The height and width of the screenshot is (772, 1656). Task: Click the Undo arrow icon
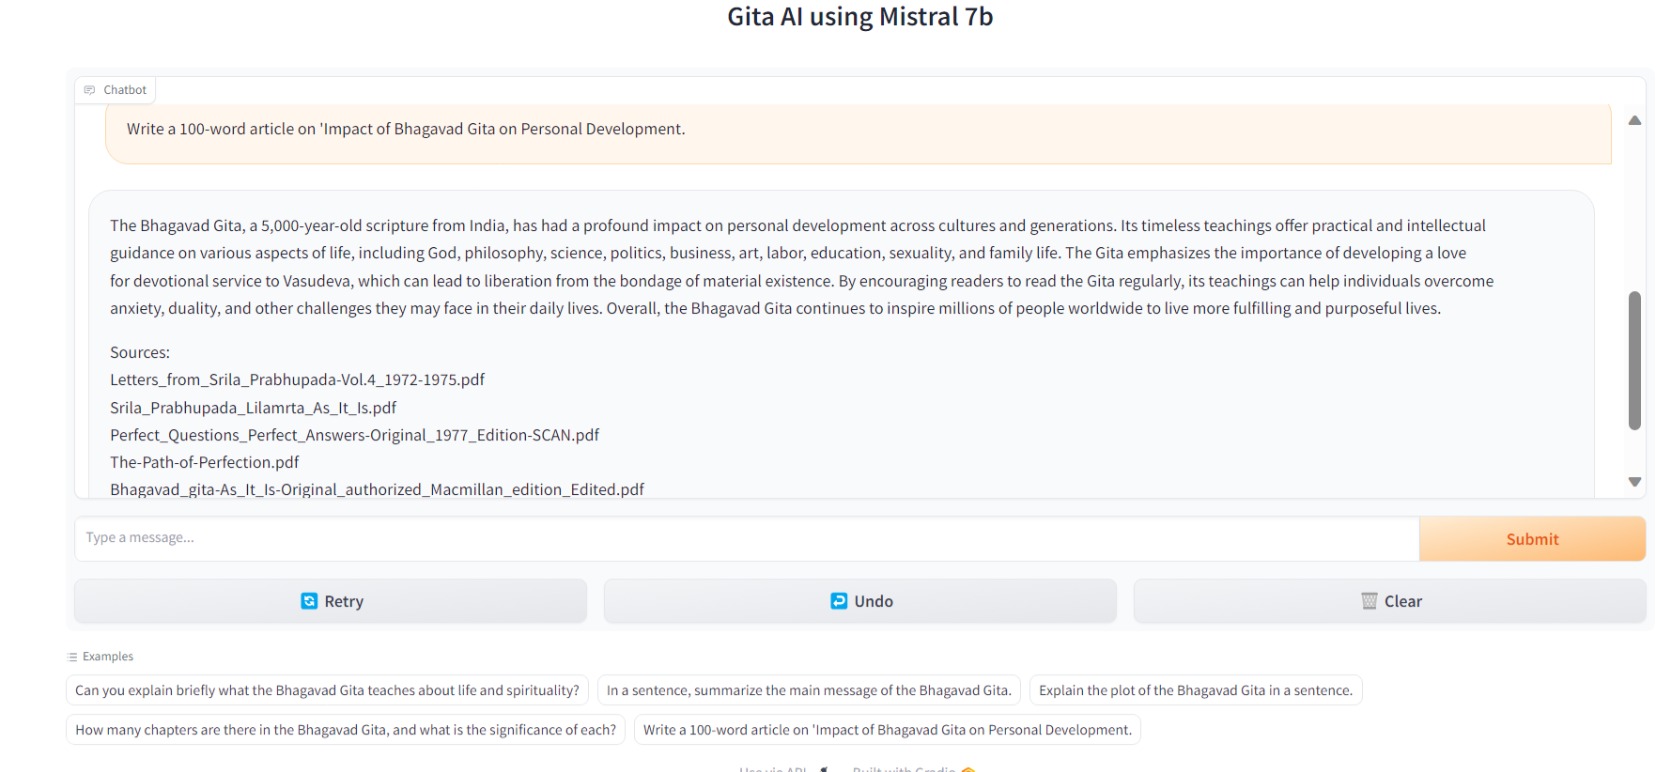(x=839, y=601)
